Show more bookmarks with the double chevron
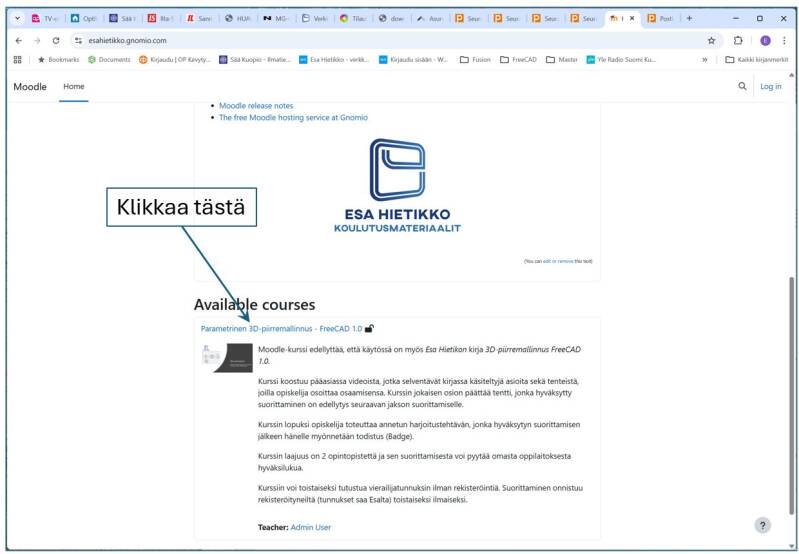Screen dimensions: 799x554 click(705, 60)
